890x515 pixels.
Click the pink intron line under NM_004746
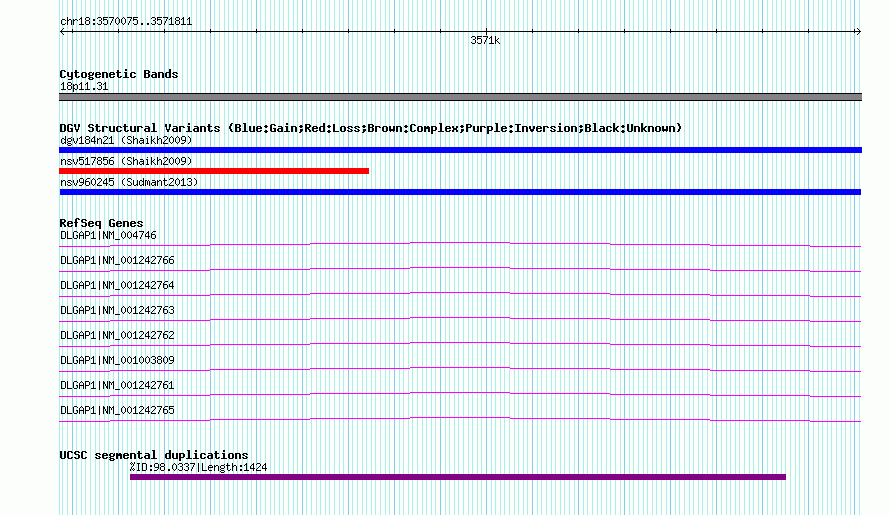(x=460, y=243)
